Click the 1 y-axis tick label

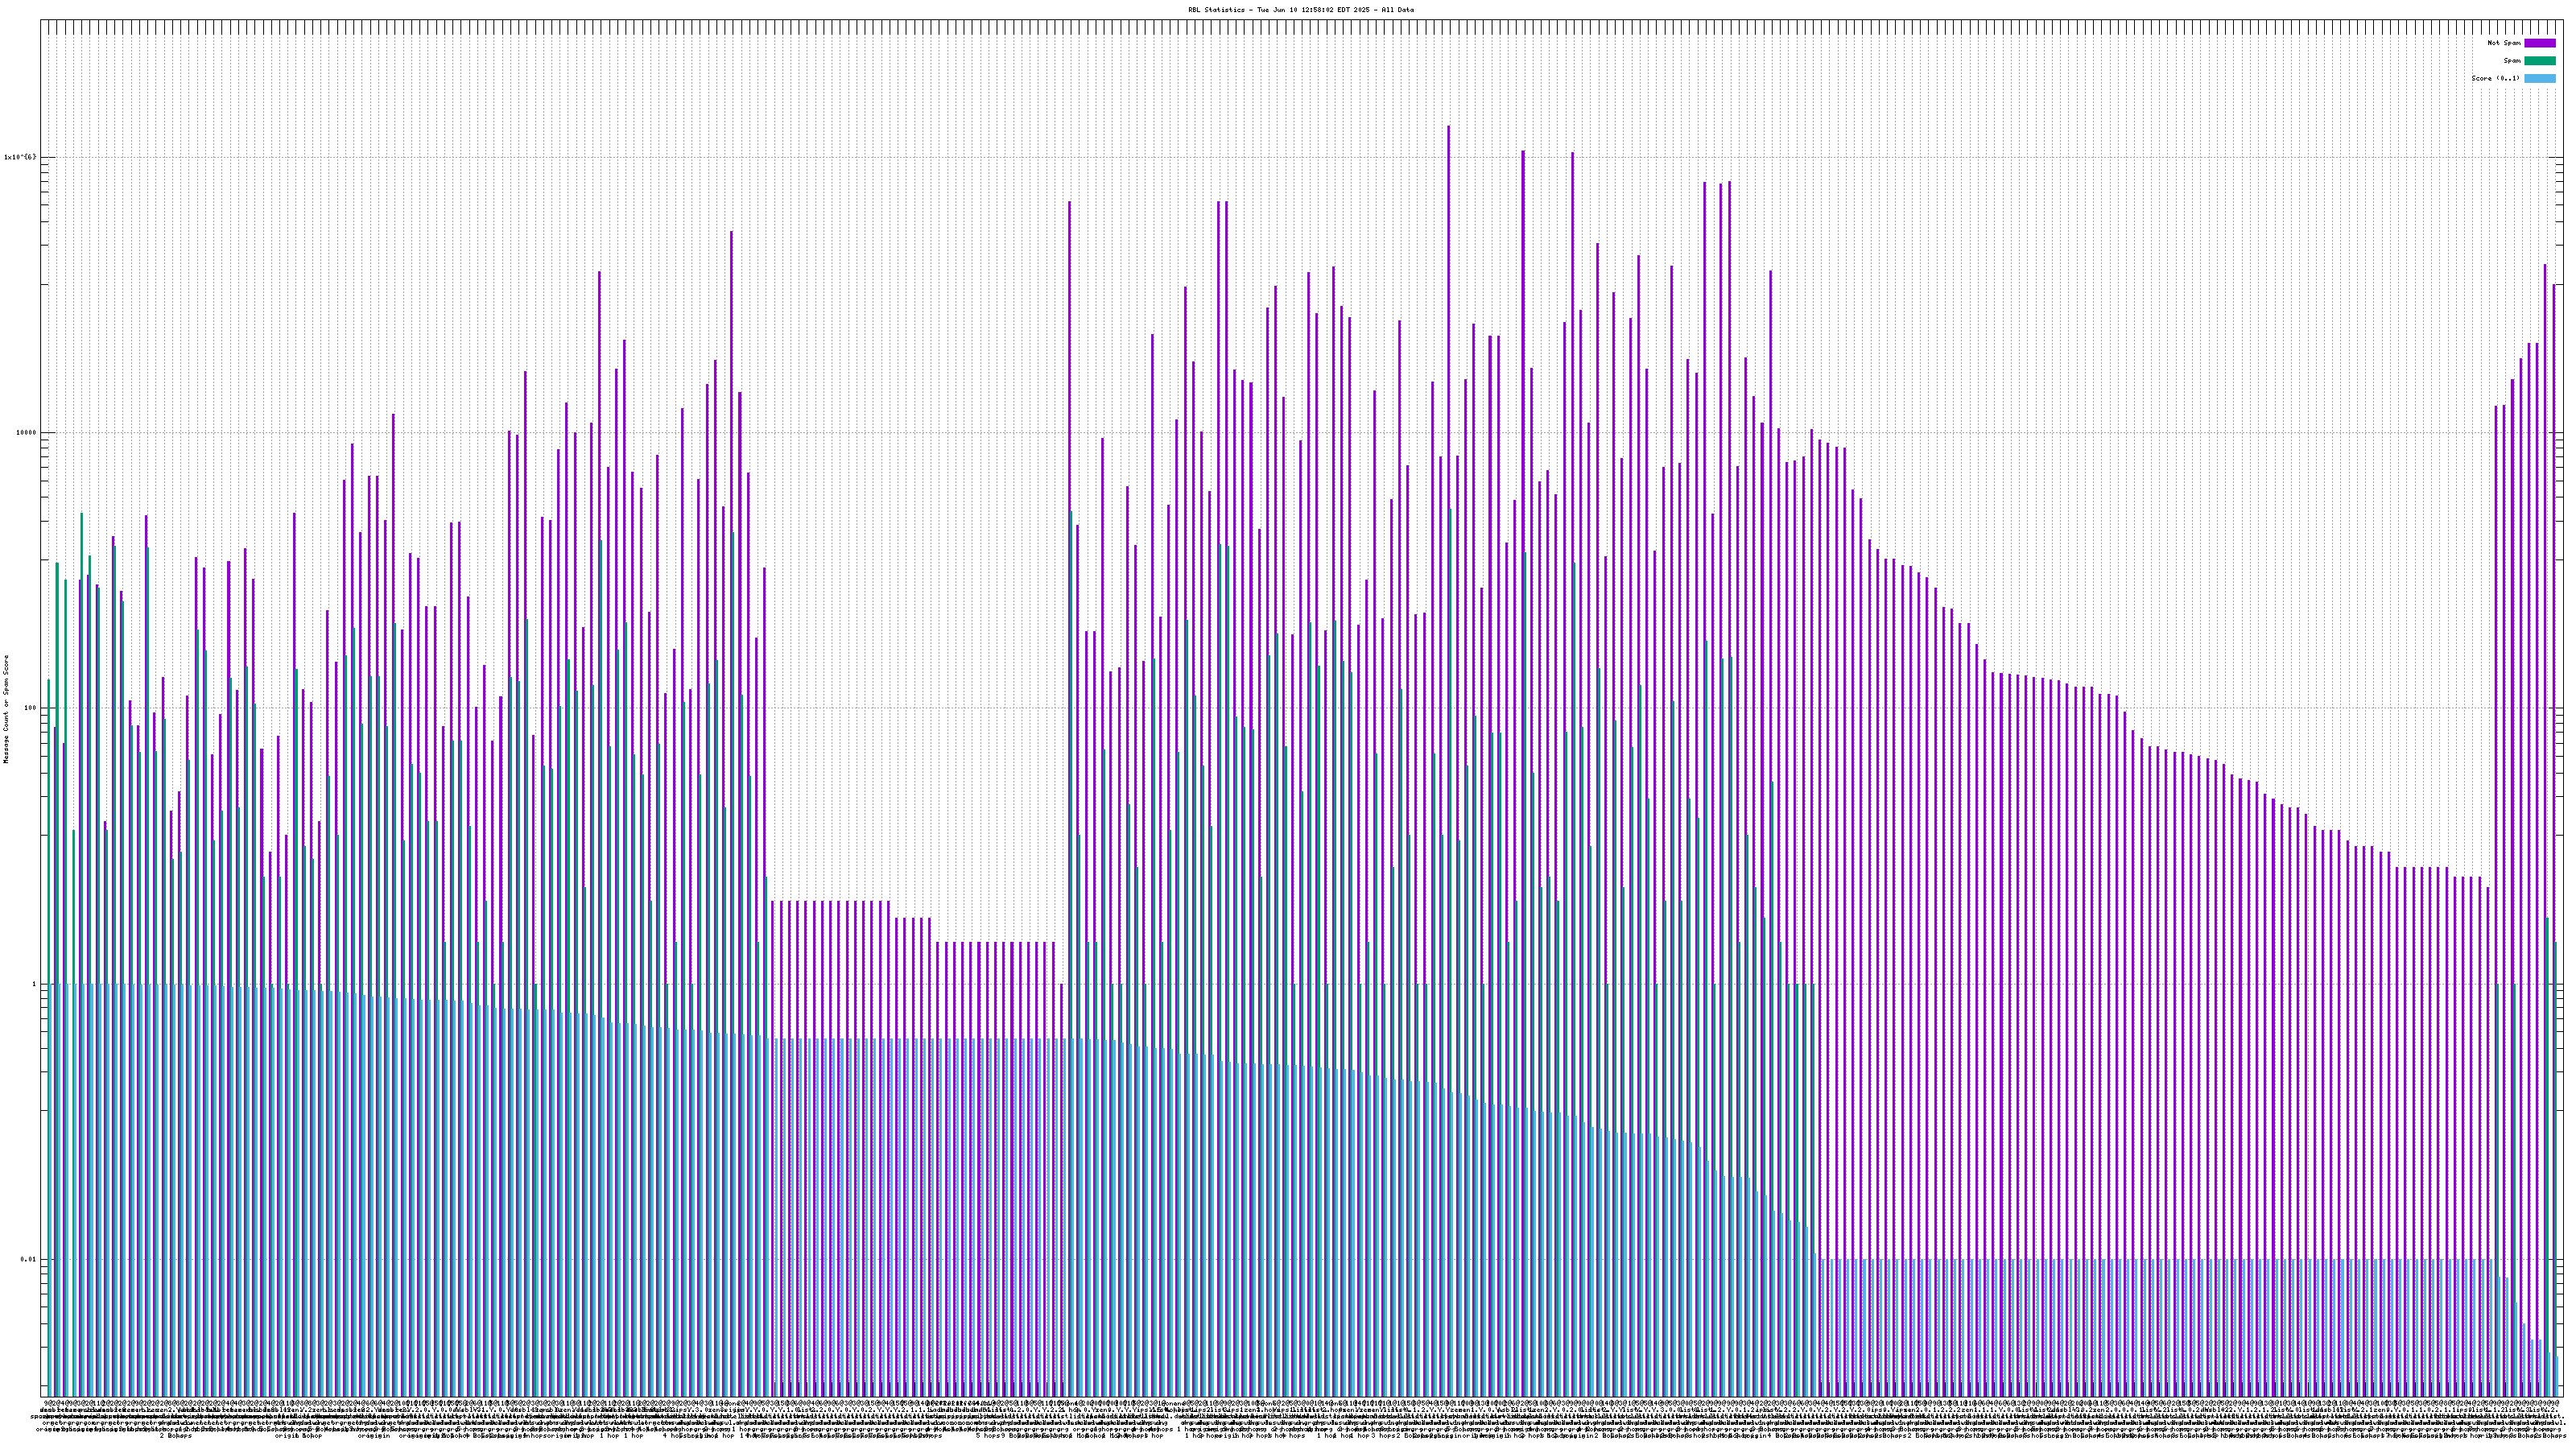click(x=33, y=984)
